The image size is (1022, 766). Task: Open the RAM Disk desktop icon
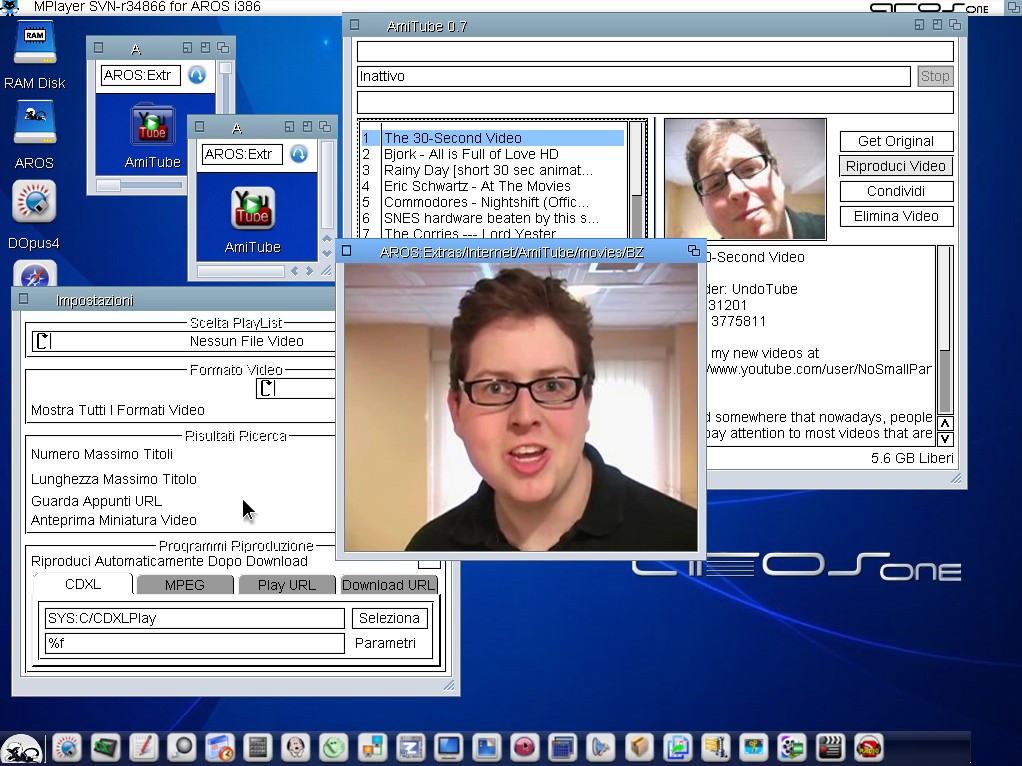point(35,46)
